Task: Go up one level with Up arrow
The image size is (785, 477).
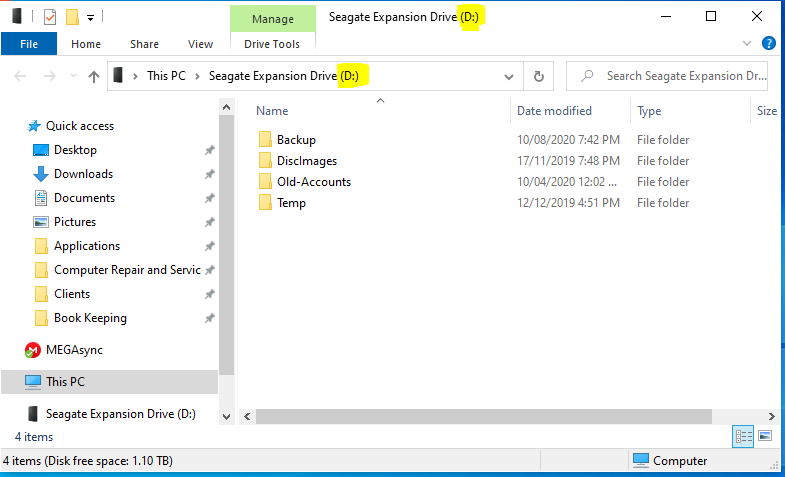Action: [x=94, y=76]
